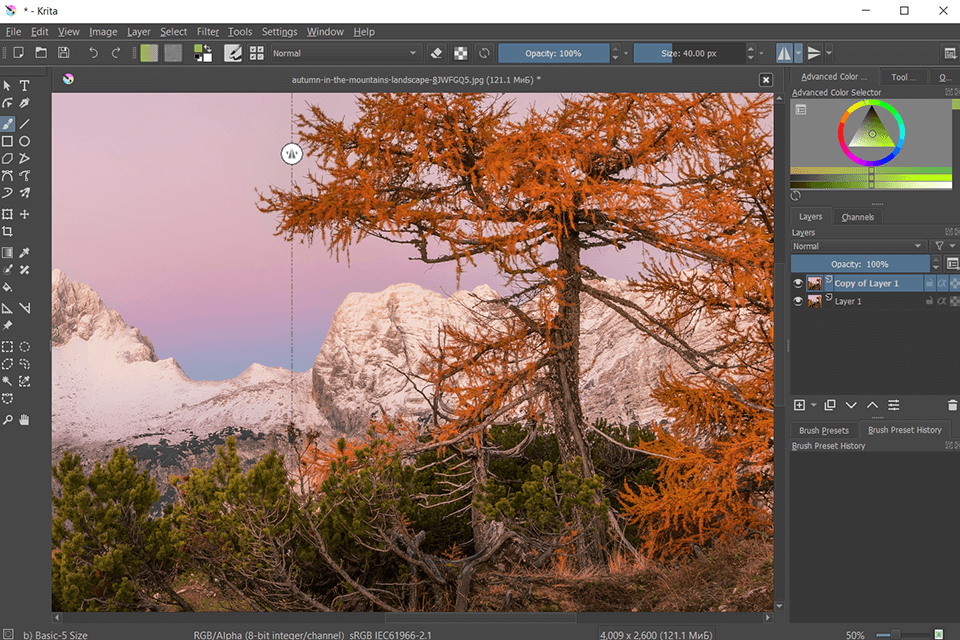The width and height of the screenshot is (960, 640).
Task: Select the Zoom magnifier tool
Action: 7,420
